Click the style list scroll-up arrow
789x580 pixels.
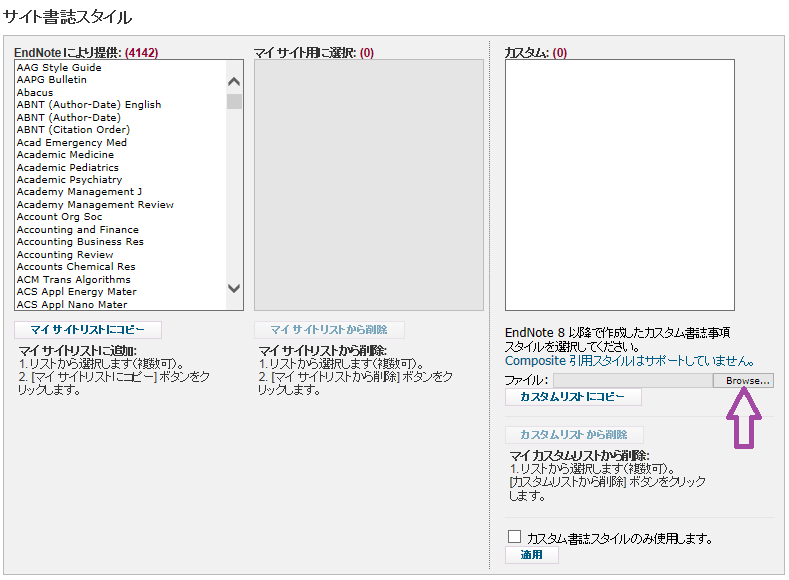coord(234,81)
